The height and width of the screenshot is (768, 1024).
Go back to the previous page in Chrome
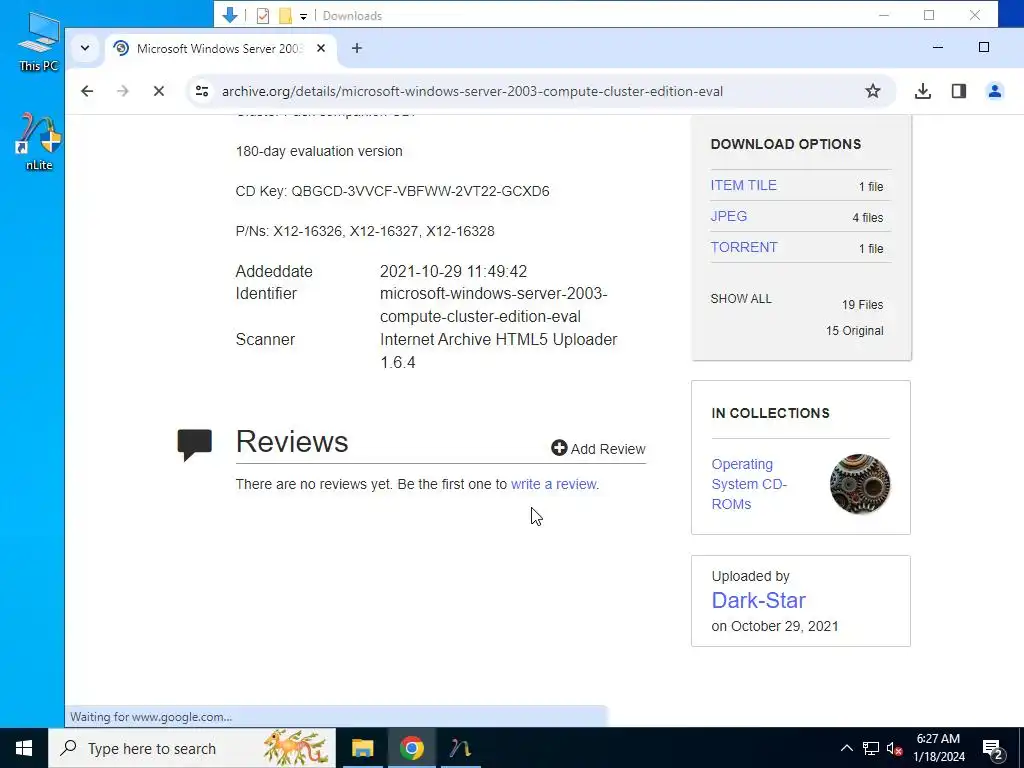pos(87,91)
